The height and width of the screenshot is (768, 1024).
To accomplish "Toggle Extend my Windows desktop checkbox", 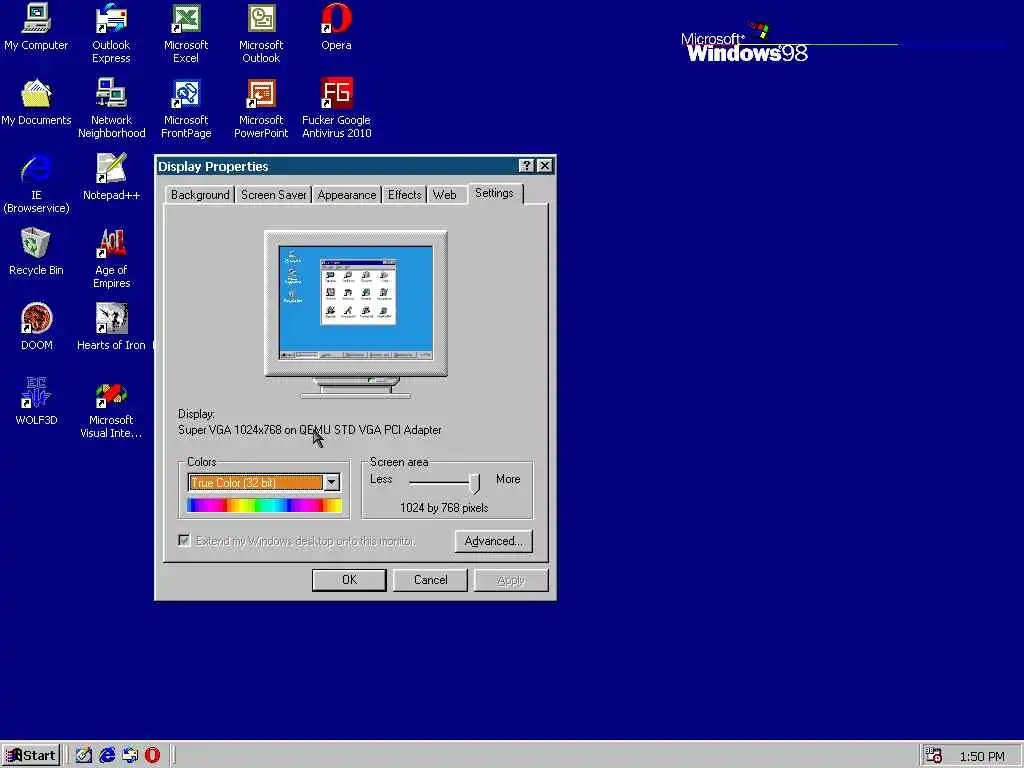I will (x=184, y=541).
